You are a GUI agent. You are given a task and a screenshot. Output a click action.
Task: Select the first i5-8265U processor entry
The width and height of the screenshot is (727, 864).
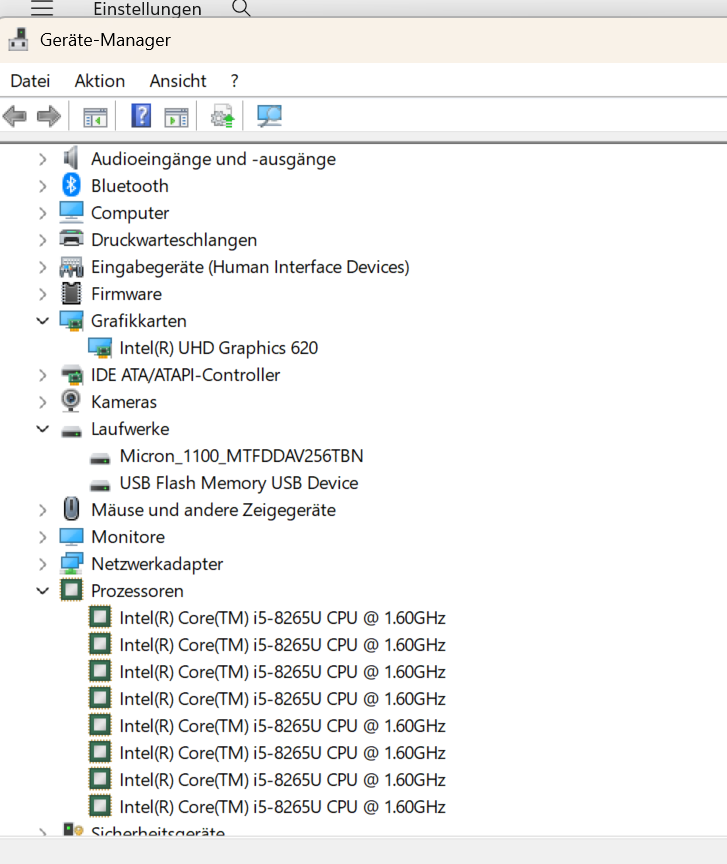pos(282,618)
